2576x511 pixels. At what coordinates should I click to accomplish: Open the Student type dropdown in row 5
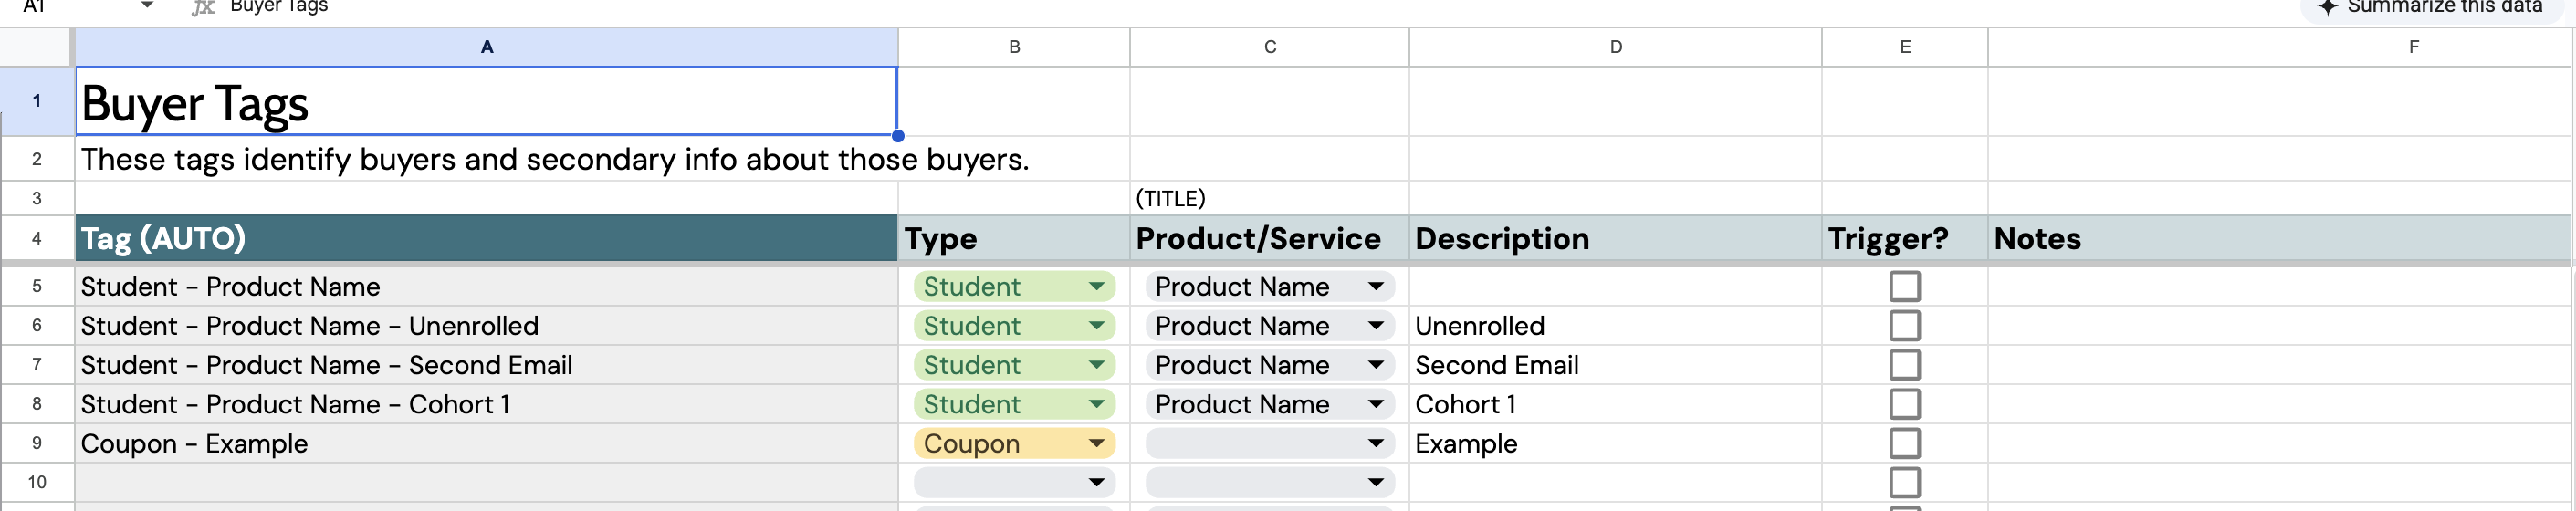tap(1014, 286)
